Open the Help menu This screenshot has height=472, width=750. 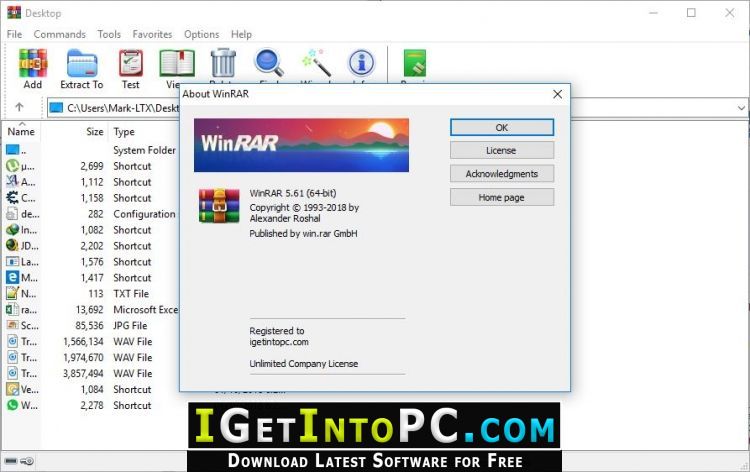[x=241, y=34]
